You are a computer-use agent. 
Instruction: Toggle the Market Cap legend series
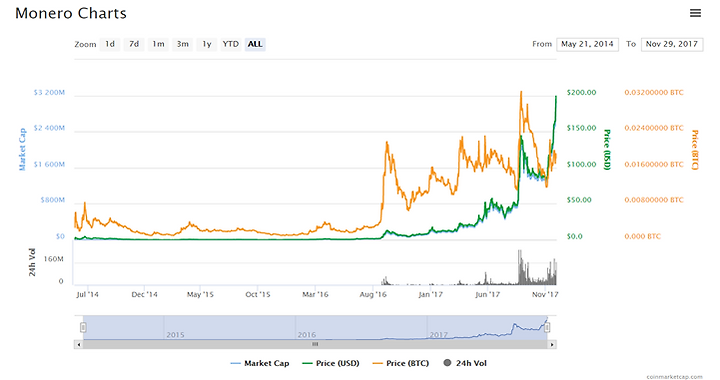(x=260, y=363)
